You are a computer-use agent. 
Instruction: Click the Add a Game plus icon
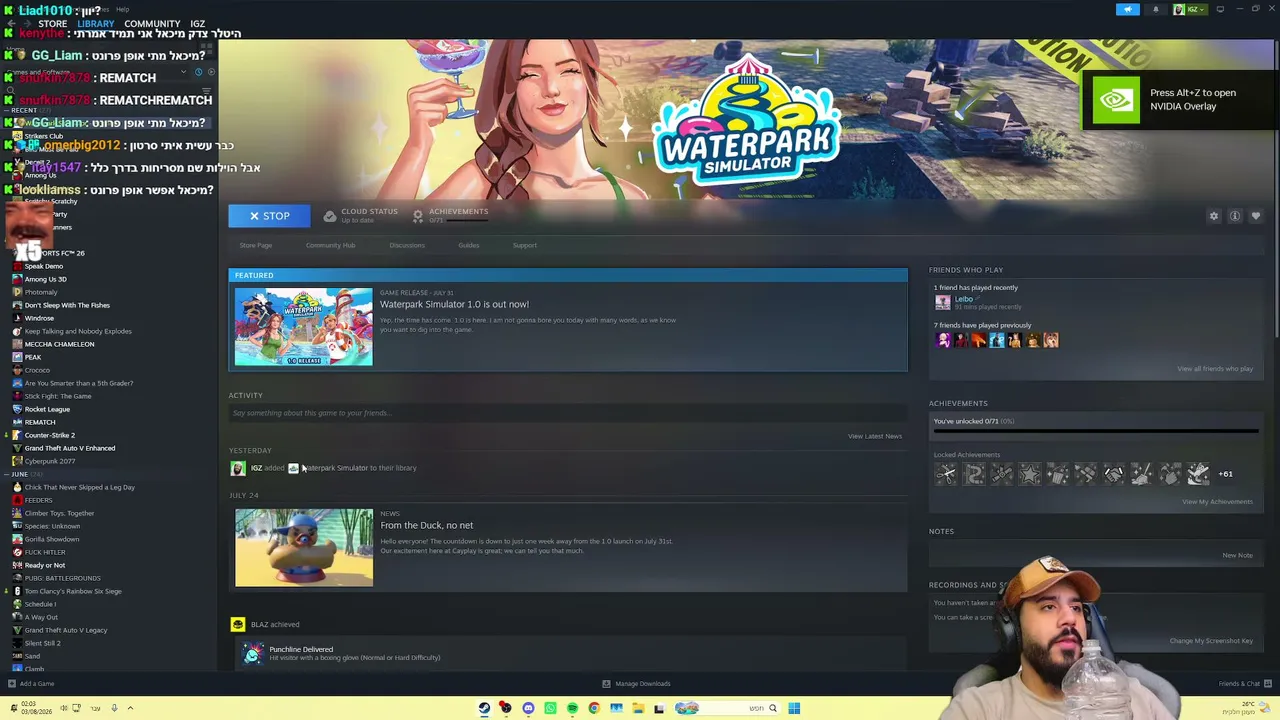tap(12, 684)
